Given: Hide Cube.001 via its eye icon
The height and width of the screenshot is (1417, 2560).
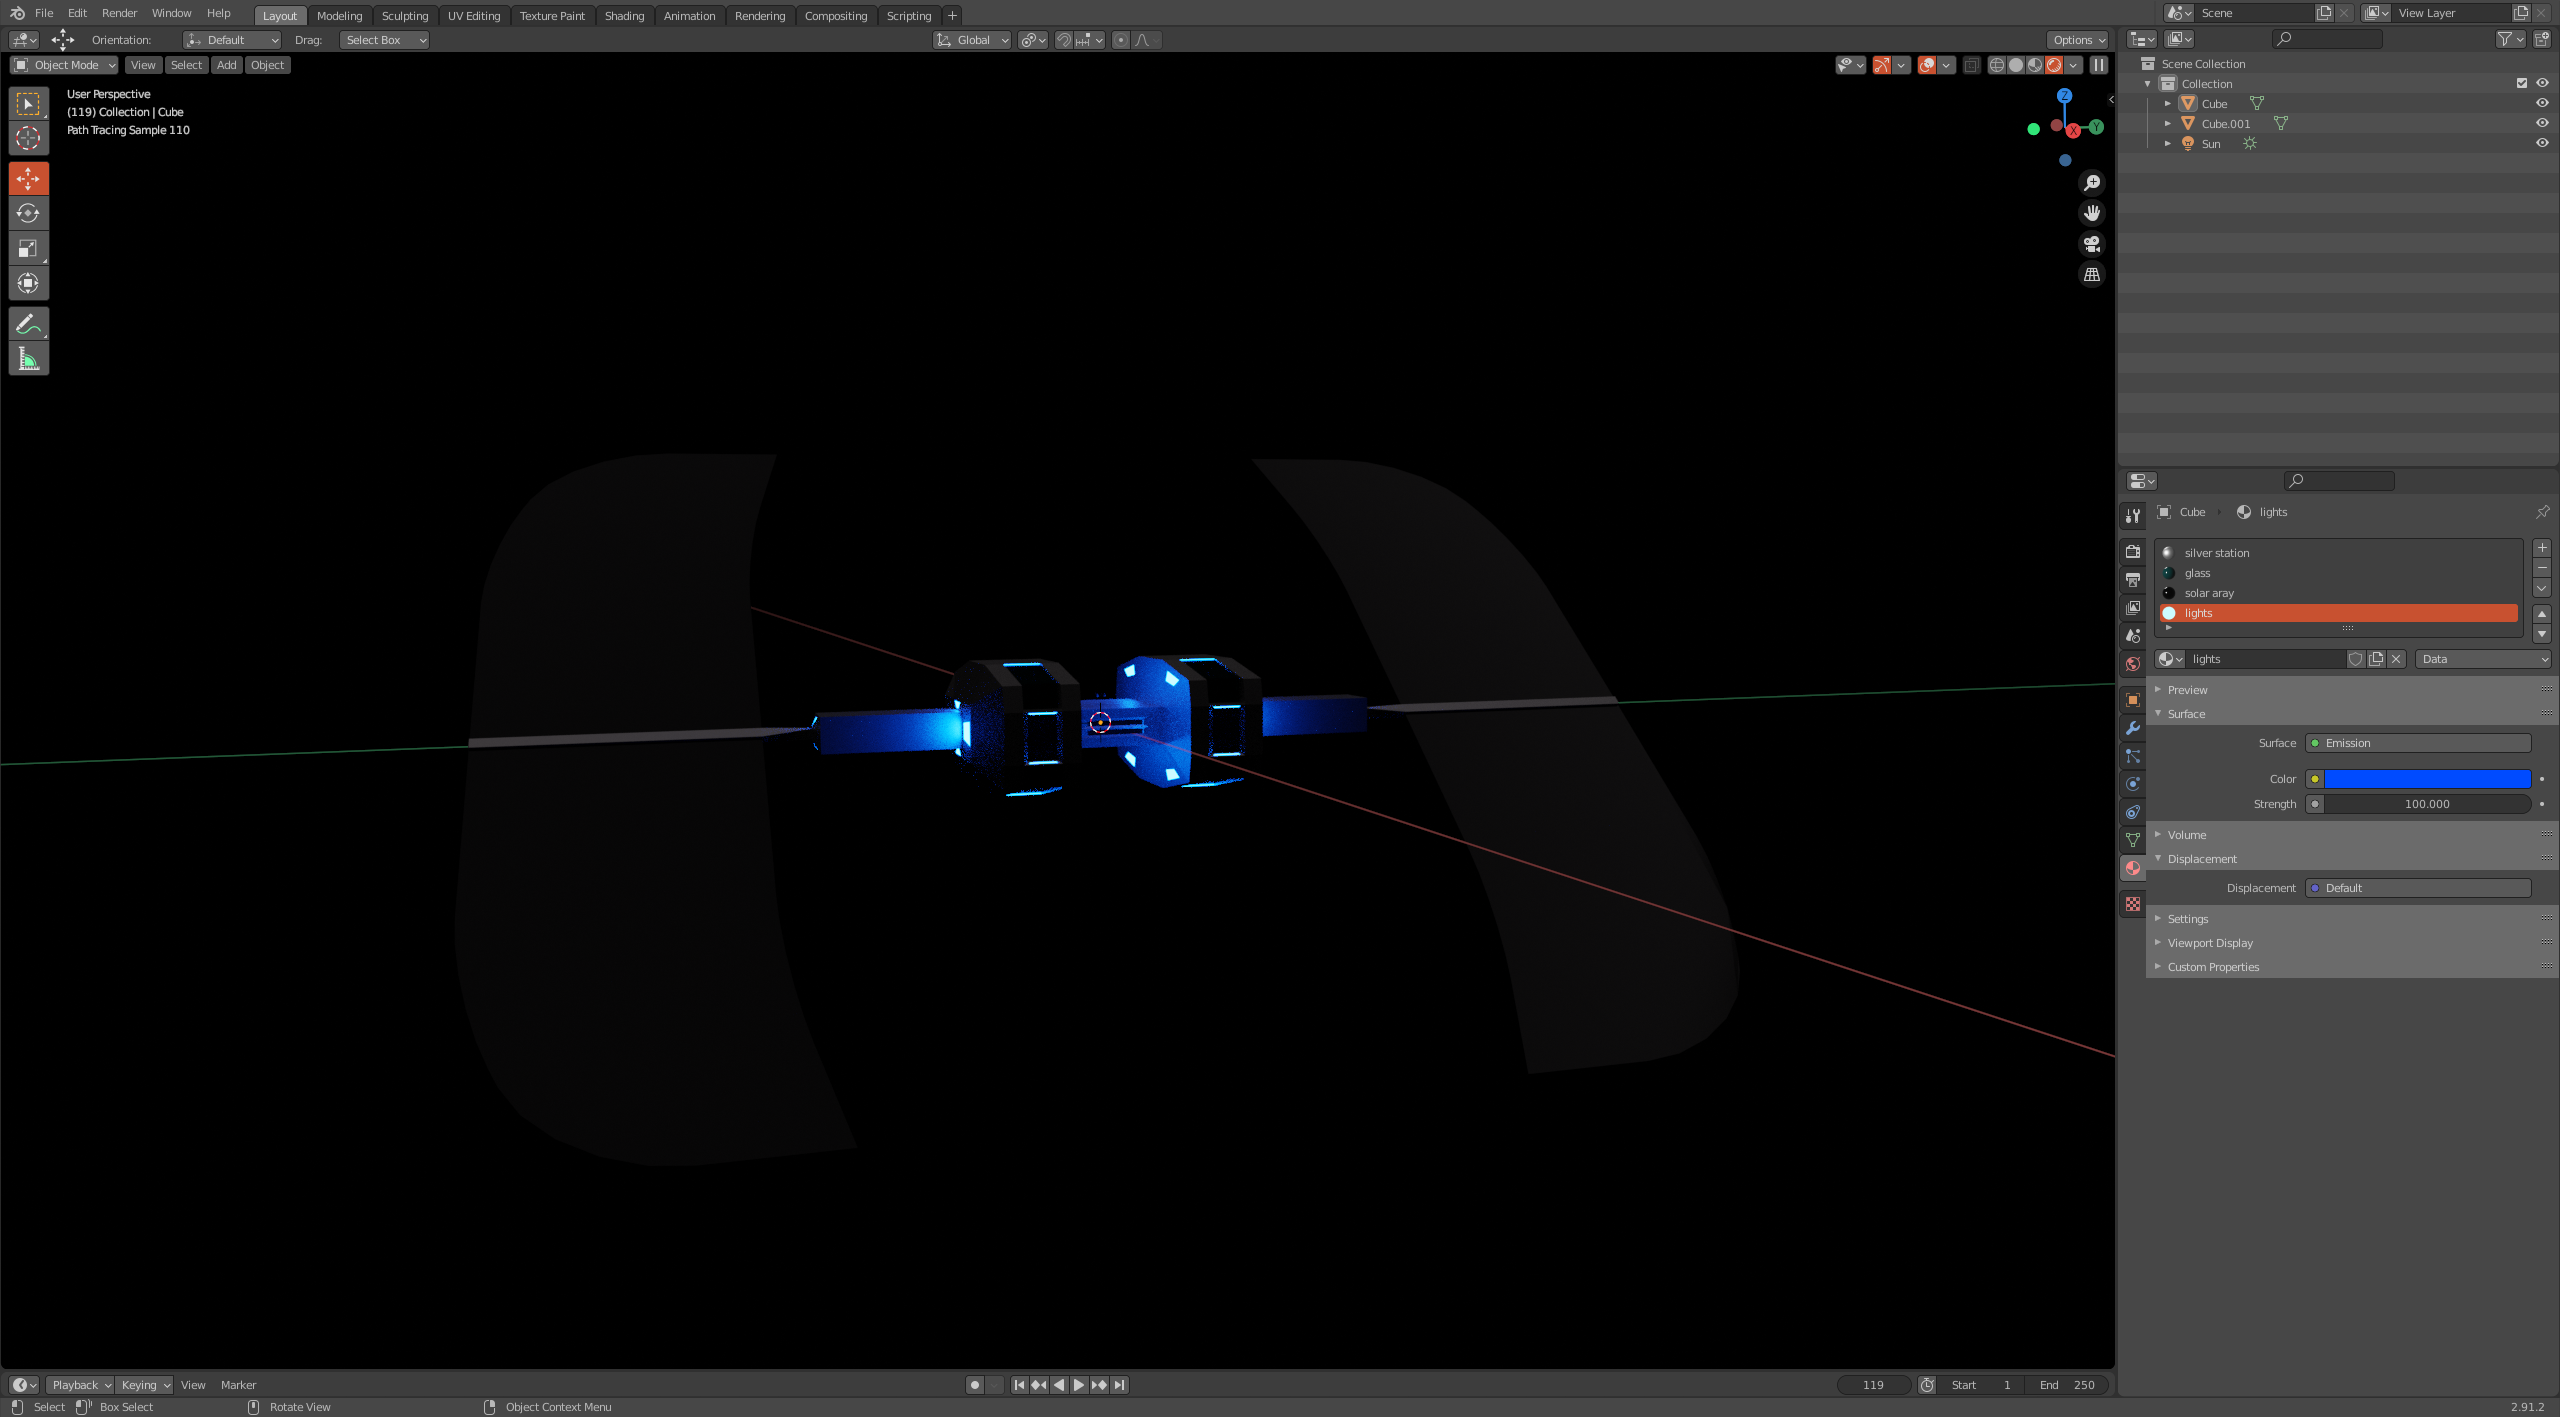Looking at the screenshot, I should [x=2541, y=123].
